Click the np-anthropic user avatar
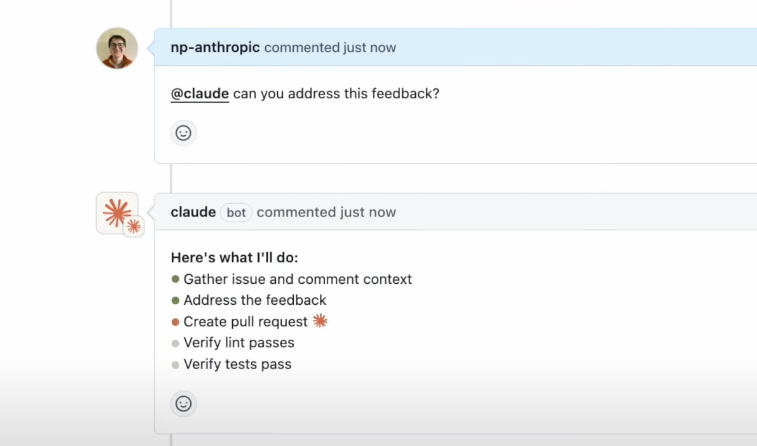The height and width of the screenshot is (446, 757). tap(117, 48)
